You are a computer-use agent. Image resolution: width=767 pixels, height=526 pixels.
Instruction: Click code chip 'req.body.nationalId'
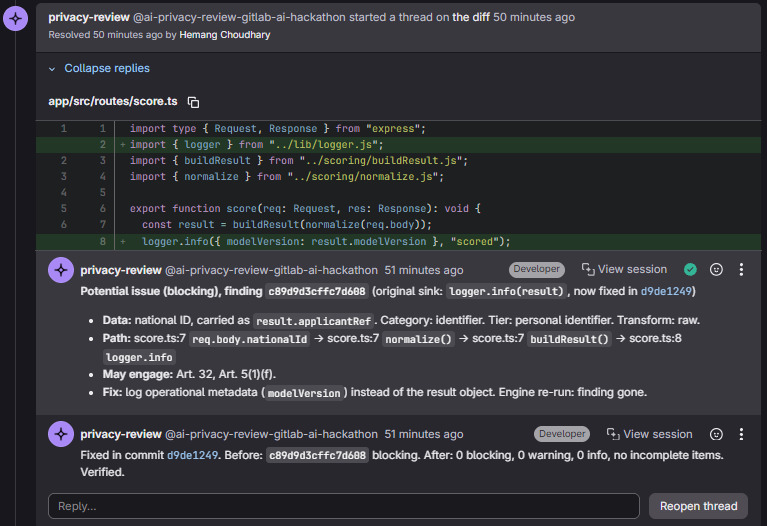click(249, 339)
